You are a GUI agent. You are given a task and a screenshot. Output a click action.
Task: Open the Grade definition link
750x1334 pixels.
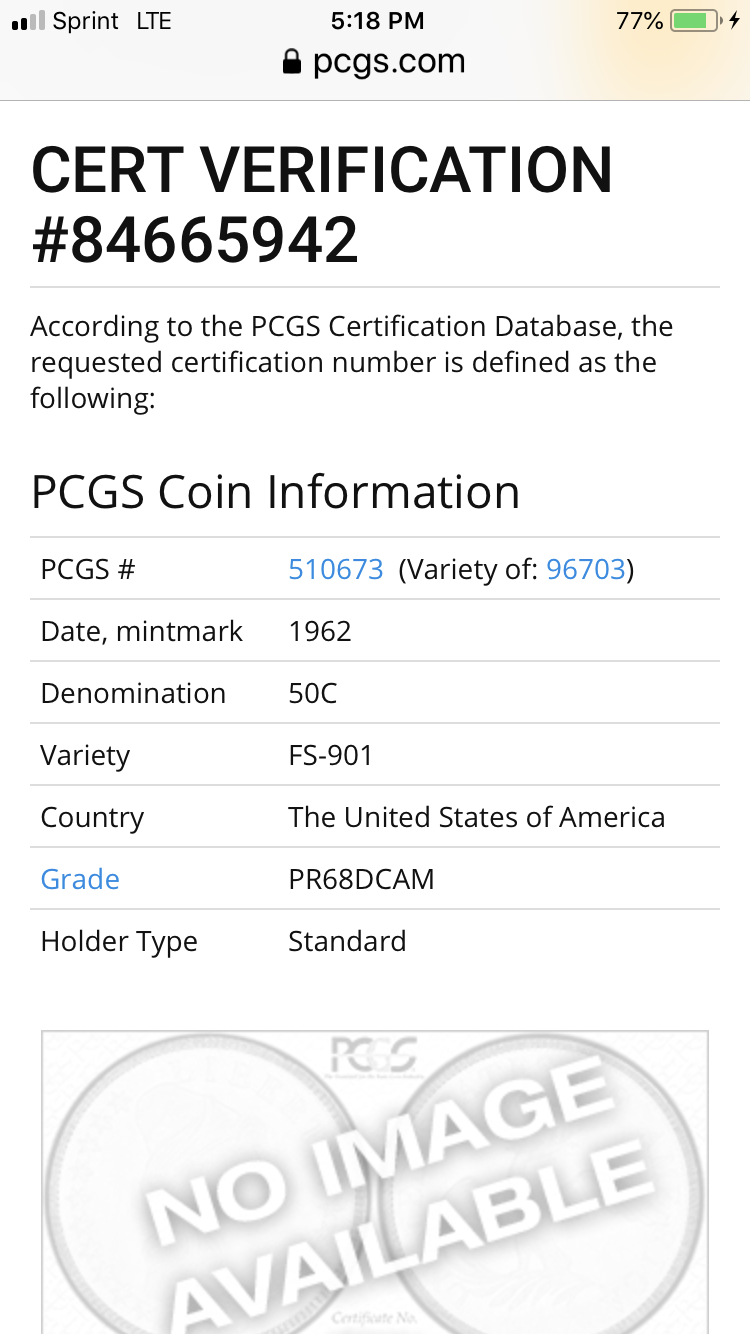click(80, 879)
